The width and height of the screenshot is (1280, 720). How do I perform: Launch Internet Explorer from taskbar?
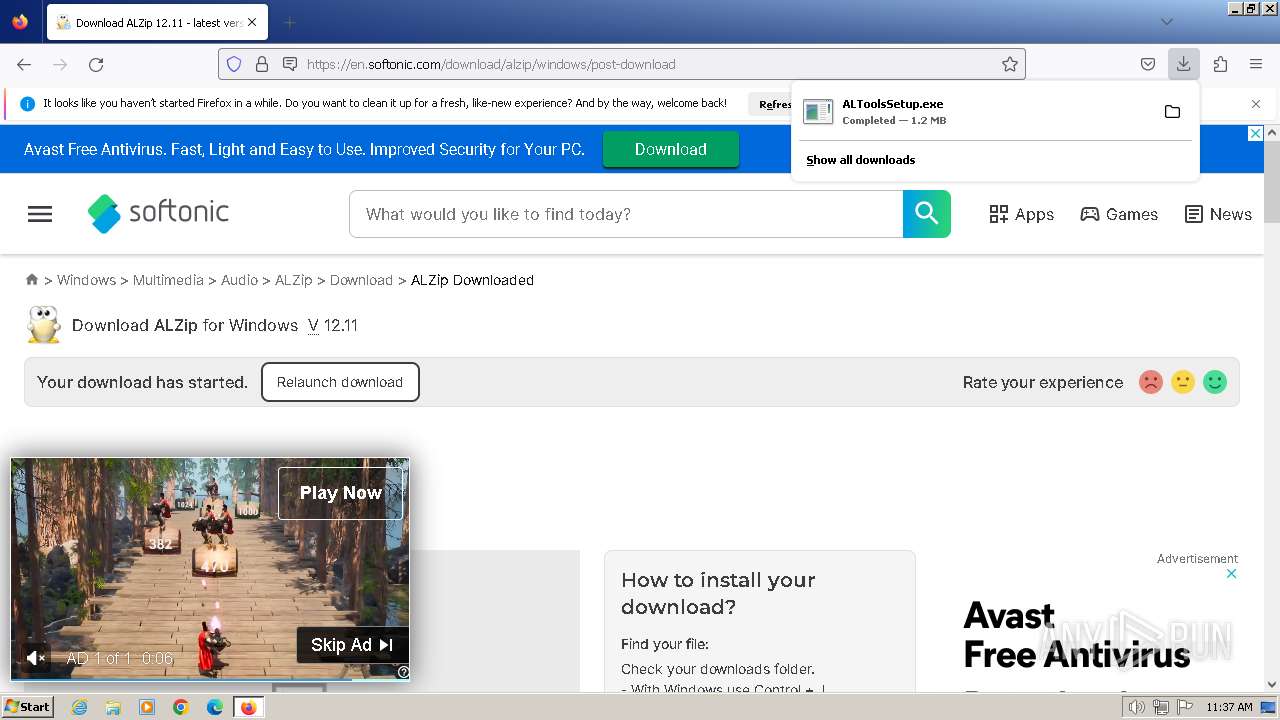(79, 707)
